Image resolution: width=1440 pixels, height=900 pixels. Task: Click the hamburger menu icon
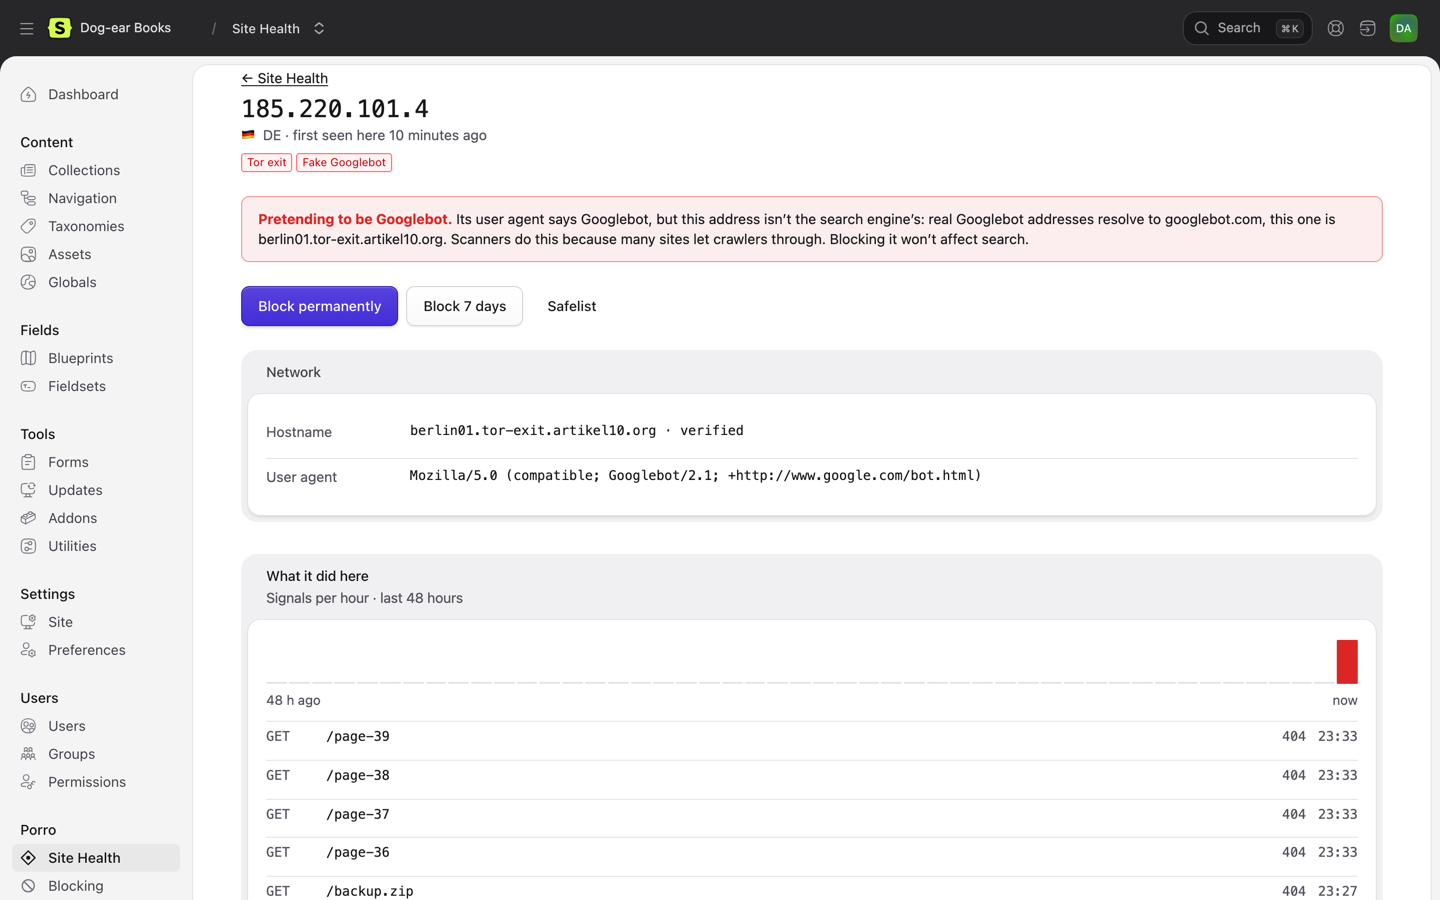point(27,28)
